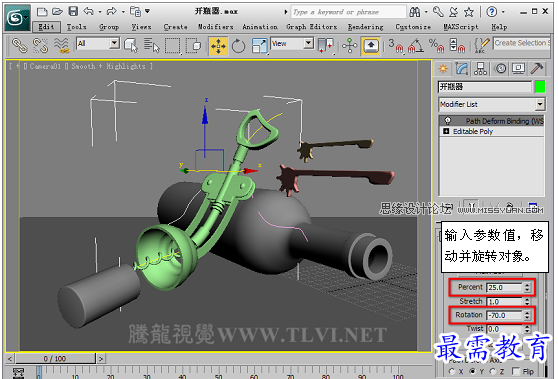Toggle Spinner Snap
The image size is (558, 379).
(x=458, y=46)
